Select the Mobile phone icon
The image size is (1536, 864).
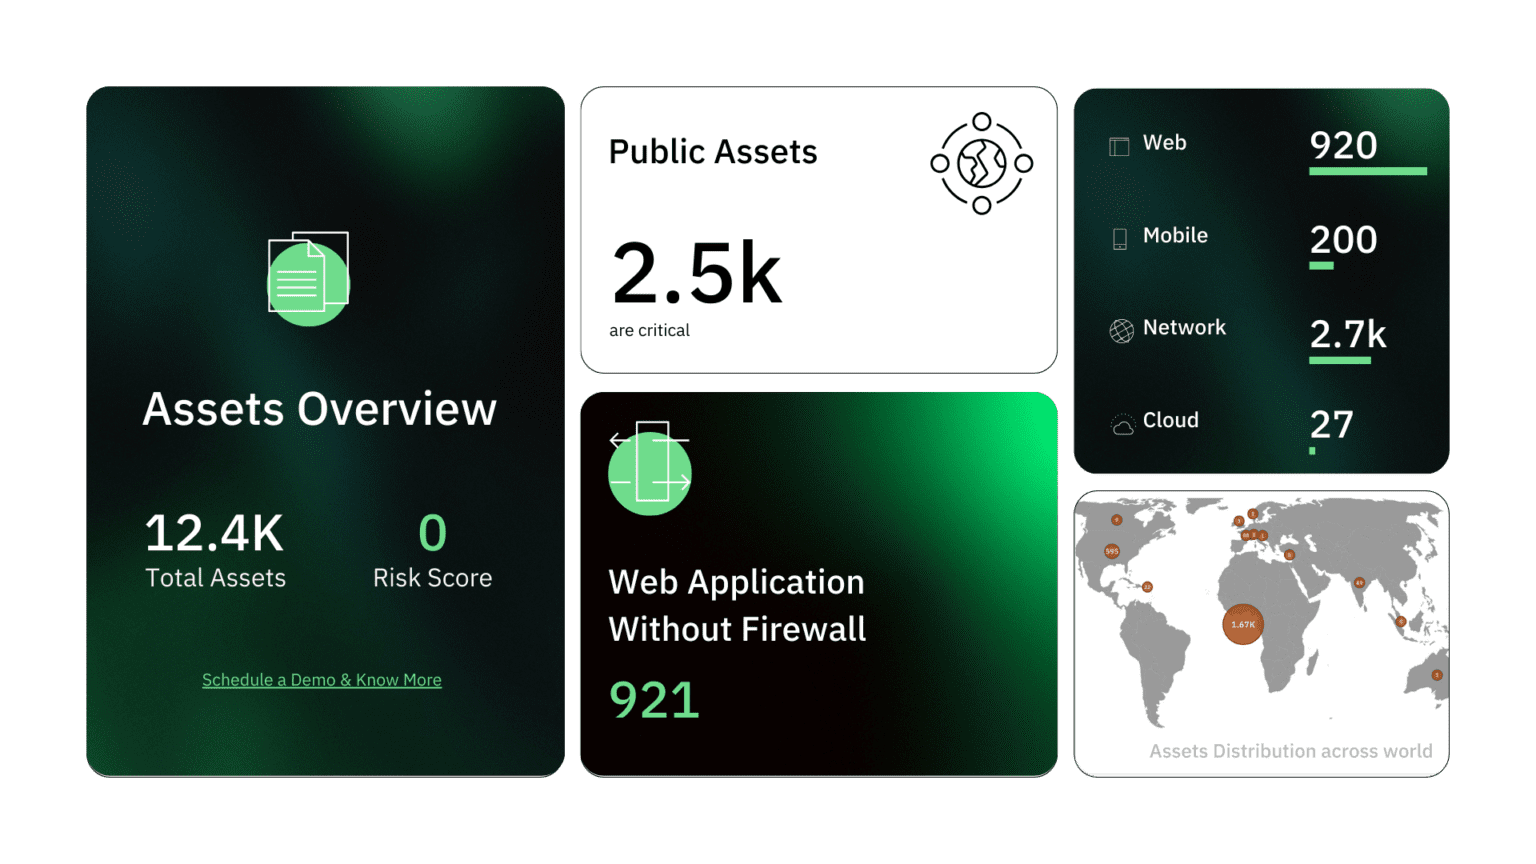1119,239
